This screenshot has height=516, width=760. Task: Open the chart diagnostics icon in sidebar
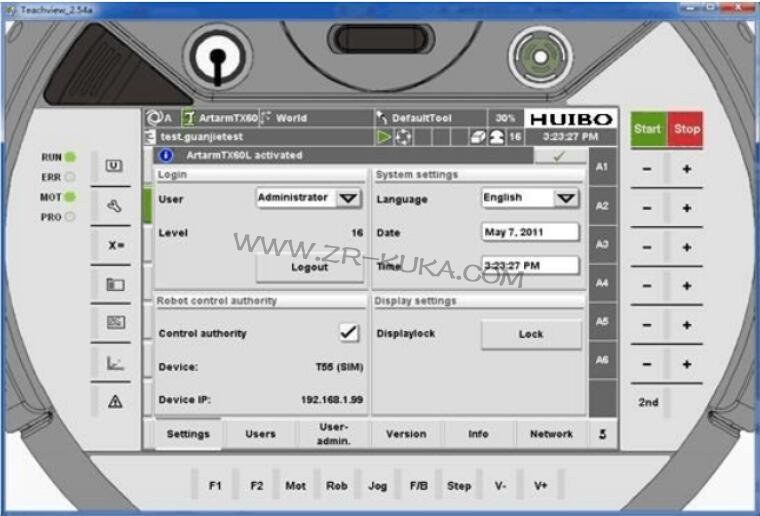click(x=114, y=362)
